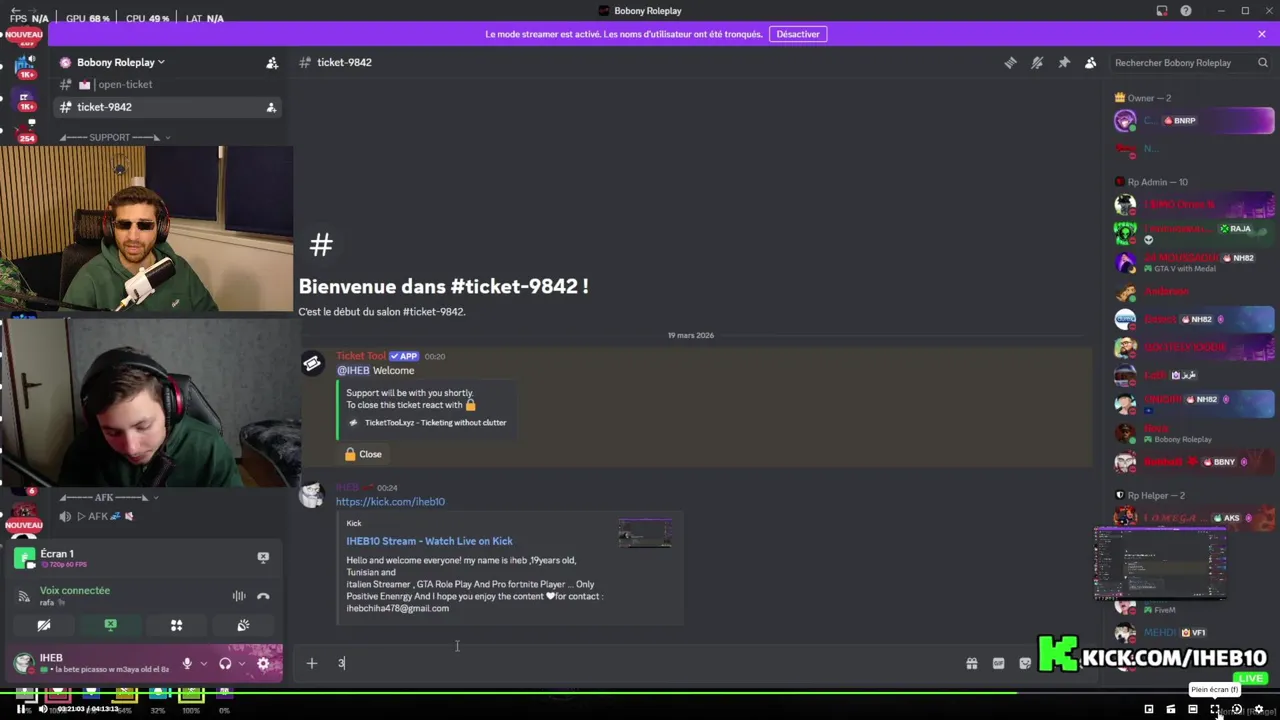
Task: Select the ticket-9842 channel
Action: (x=168, y=107)
